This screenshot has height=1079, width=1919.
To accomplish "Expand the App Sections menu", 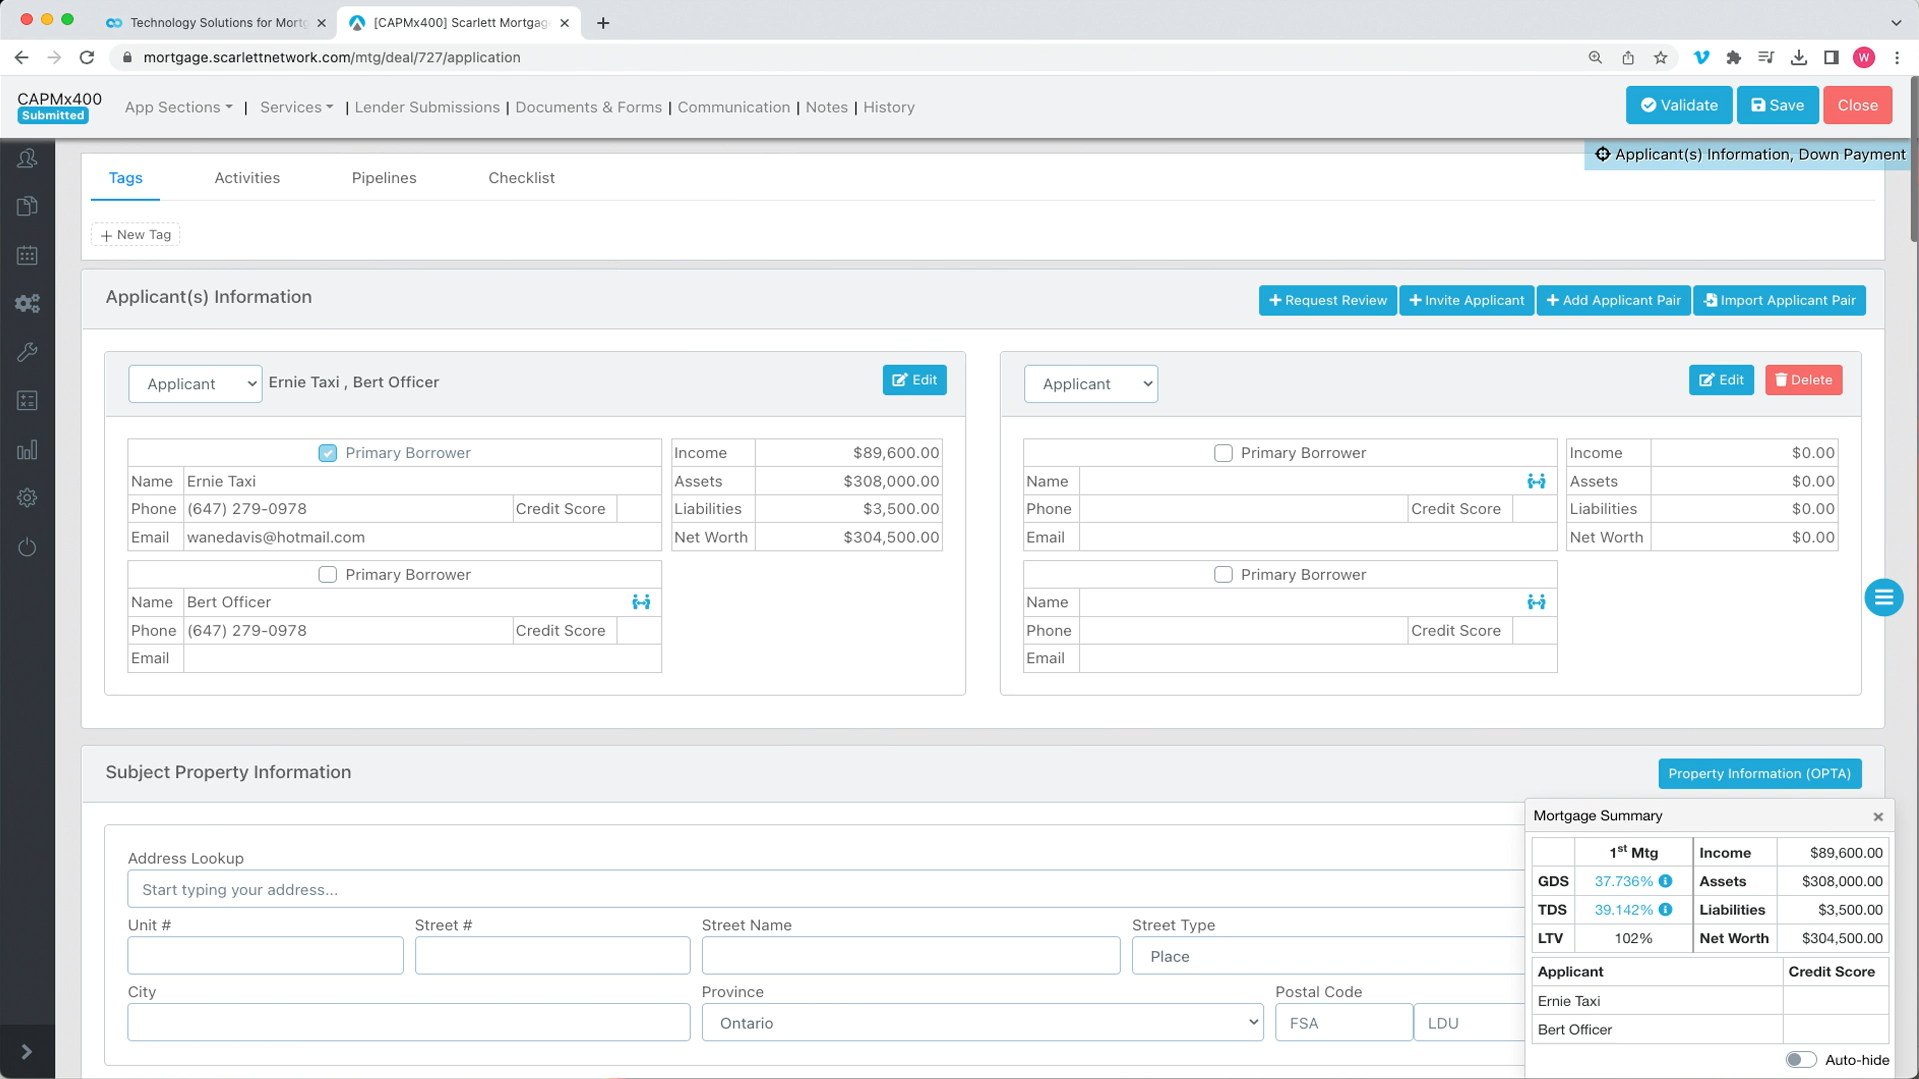I will coord(178,107).
